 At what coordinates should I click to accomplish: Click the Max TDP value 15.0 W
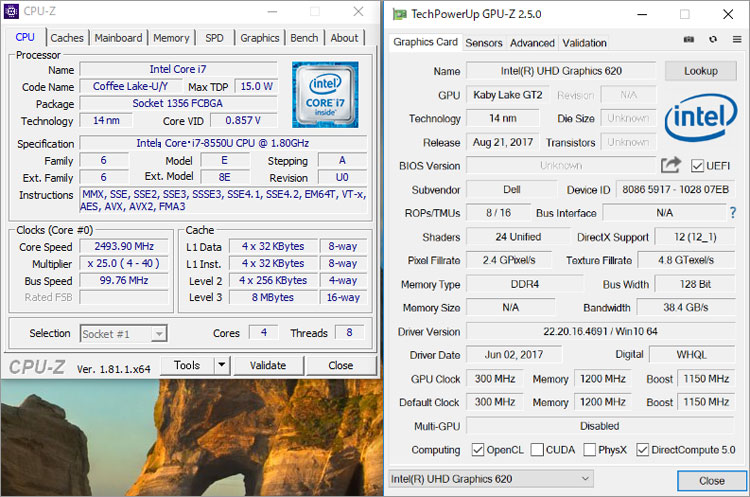[256, 86]
